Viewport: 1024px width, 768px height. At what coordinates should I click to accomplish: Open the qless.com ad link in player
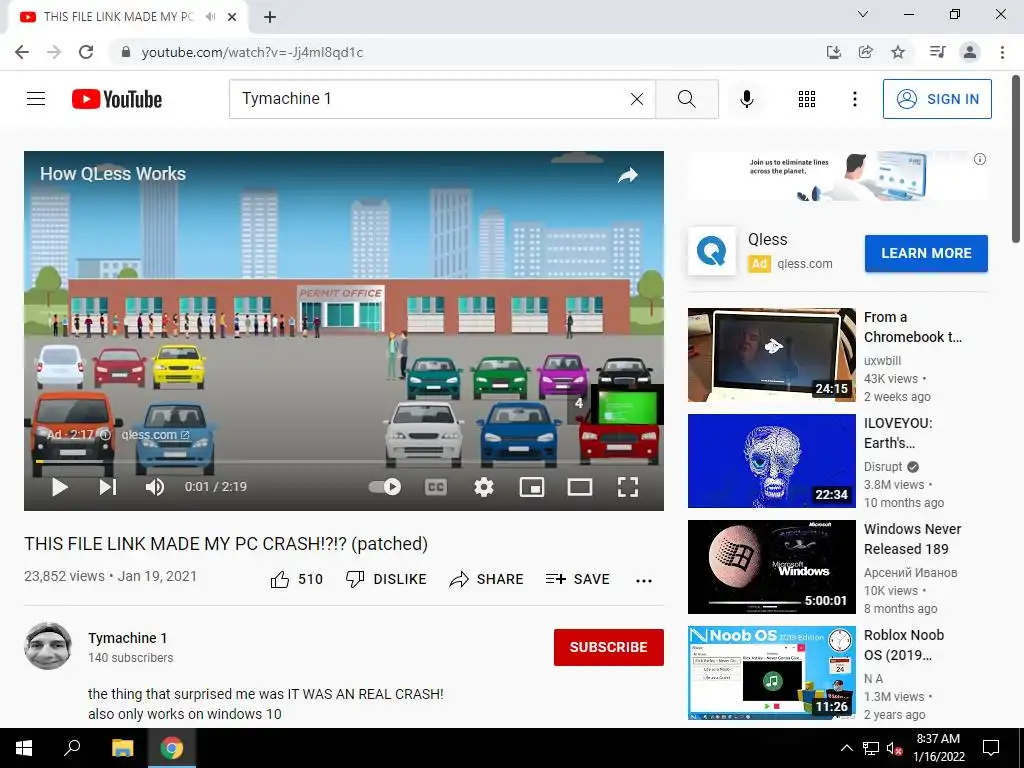(155, 435)
